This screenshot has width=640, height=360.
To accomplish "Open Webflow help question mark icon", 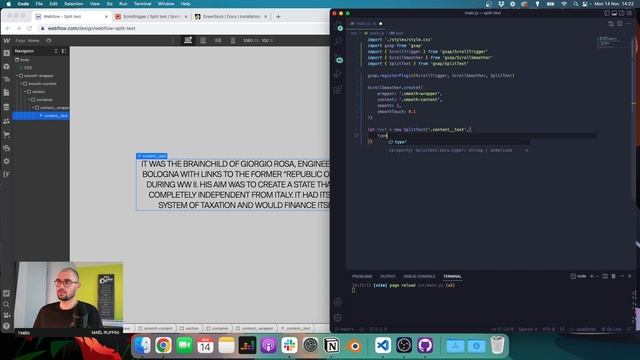I will [7, 326].
